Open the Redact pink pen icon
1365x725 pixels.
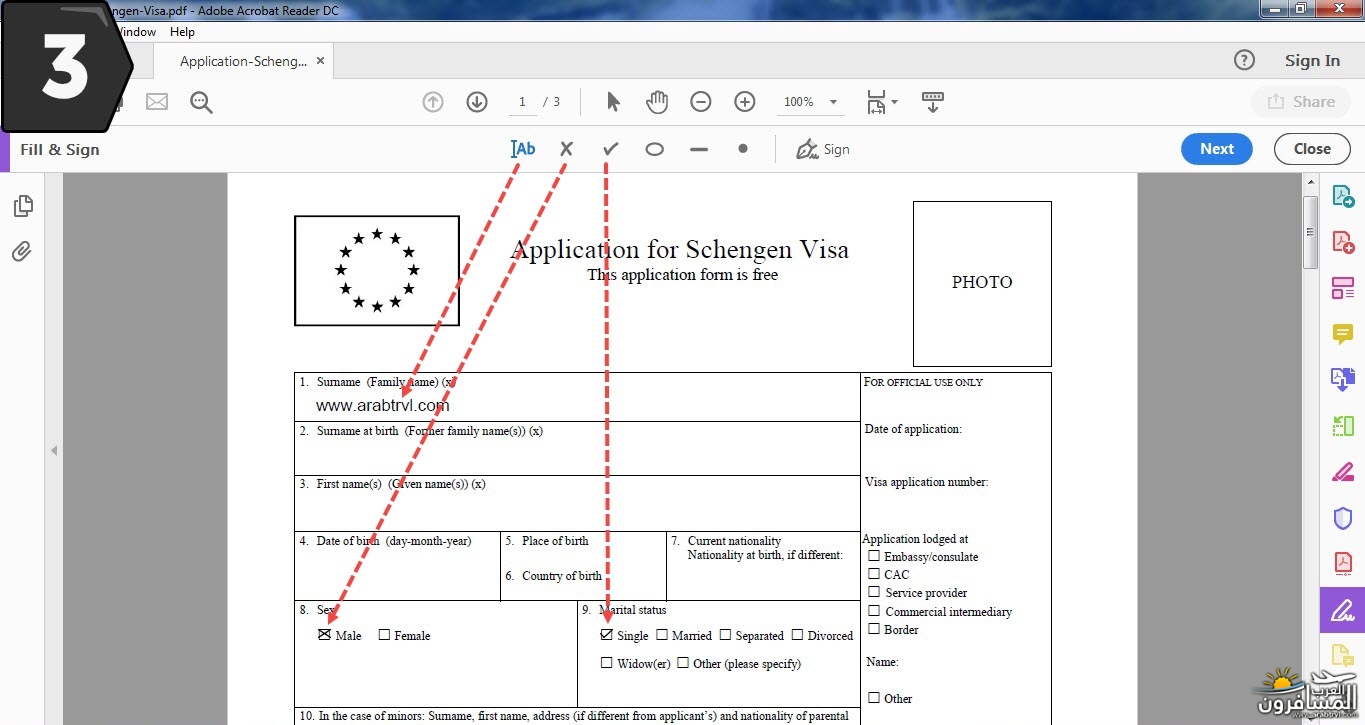[x=1342, y=472]
